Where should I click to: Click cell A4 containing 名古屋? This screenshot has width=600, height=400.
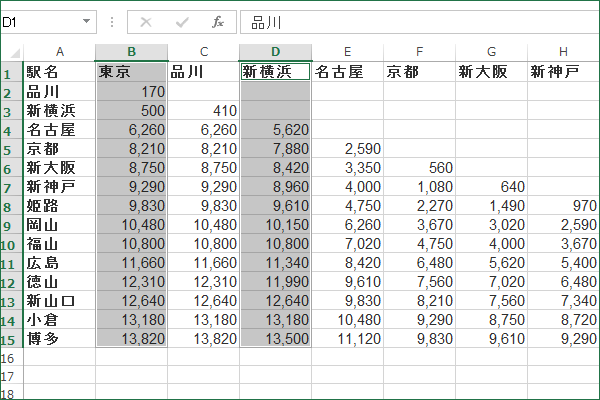tap(59, 129)
